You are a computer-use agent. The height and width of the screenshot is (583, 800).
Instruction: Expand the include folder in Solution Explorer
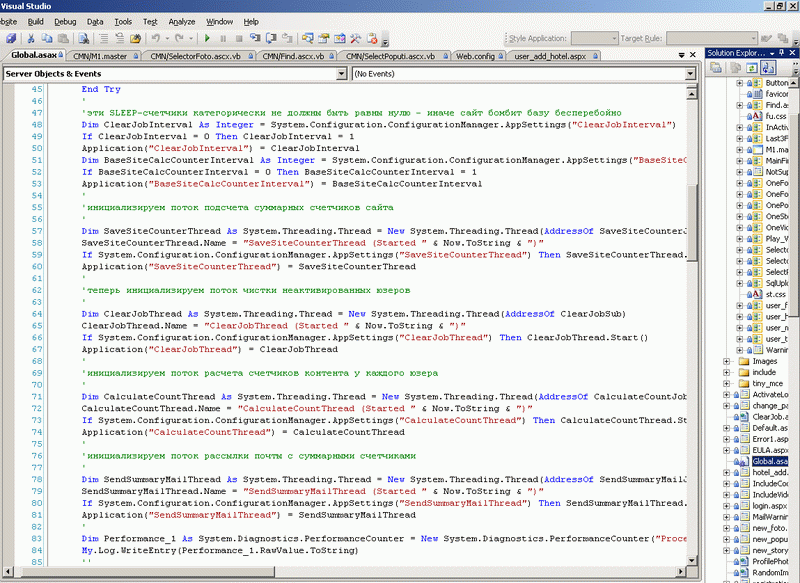click(x=725, y=371)
